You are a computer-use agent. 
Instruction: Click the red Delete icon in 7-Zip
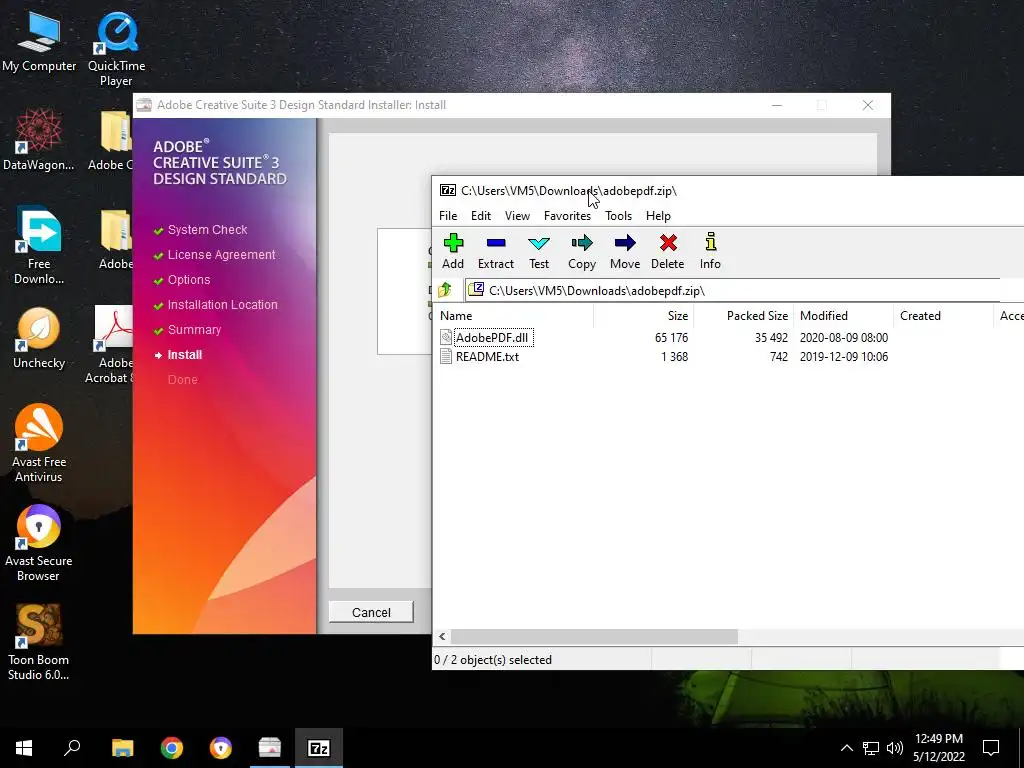667,251
